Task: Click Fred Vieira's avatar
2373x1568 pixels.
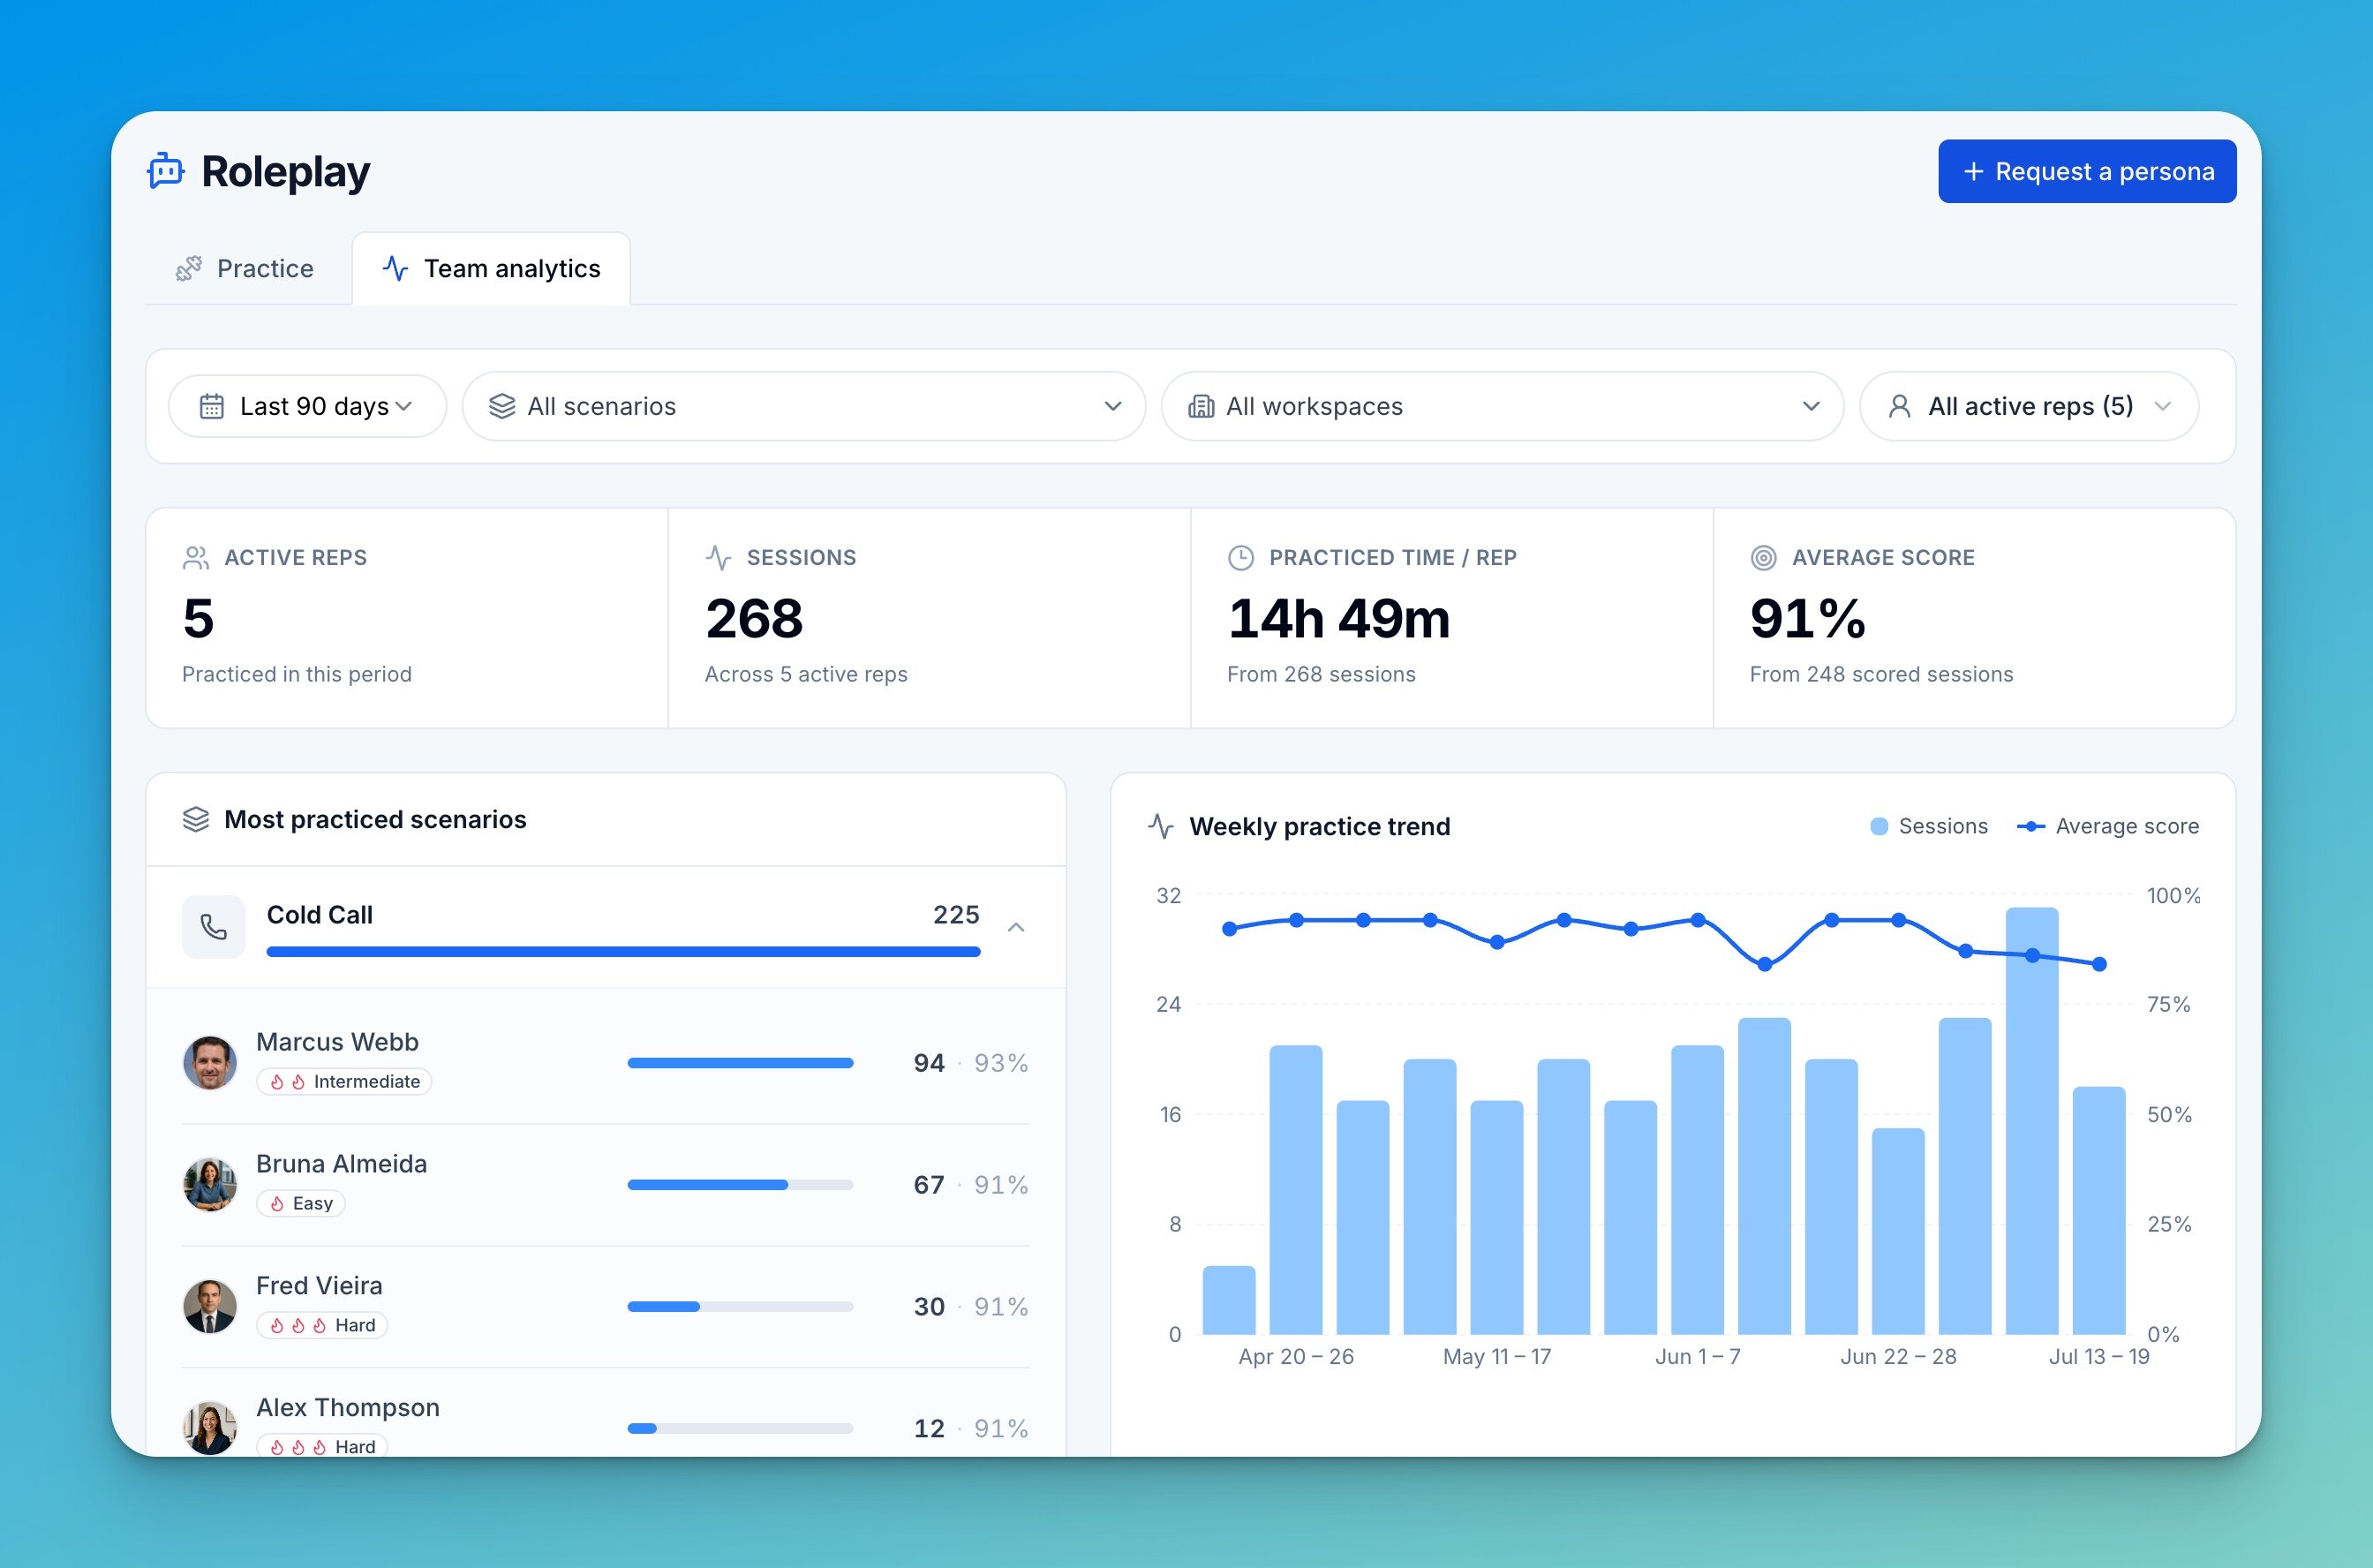Action: (x=210, y=1306)
